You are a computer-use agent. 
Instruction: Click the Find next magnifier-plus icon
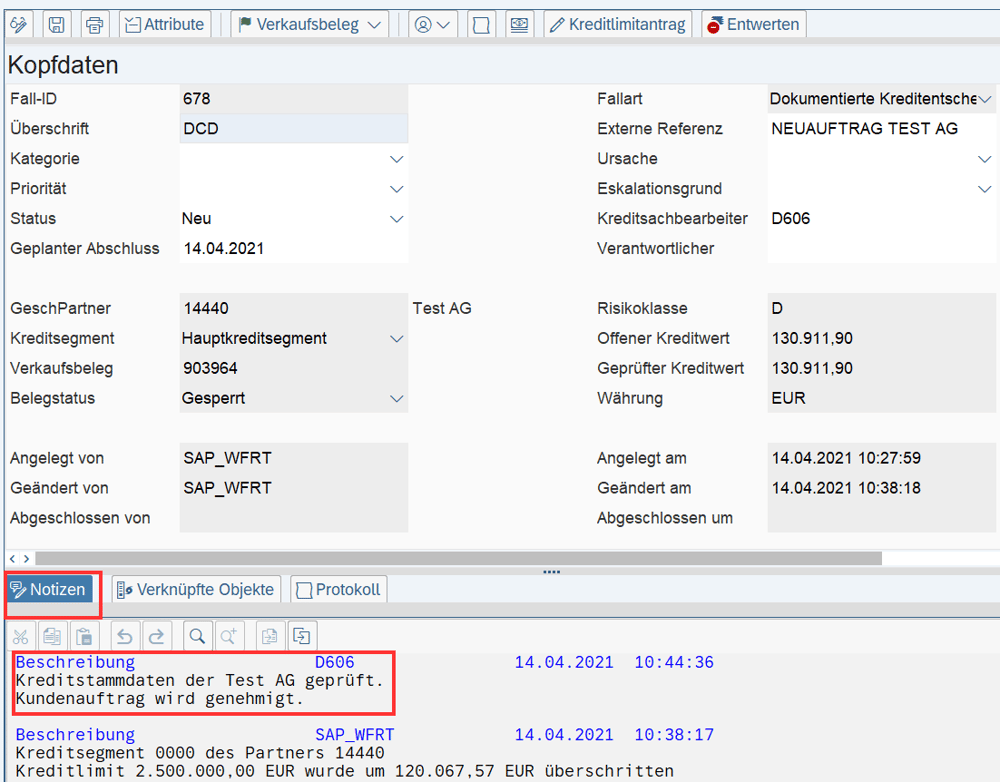pyautogui.click(x=229, y=636)
